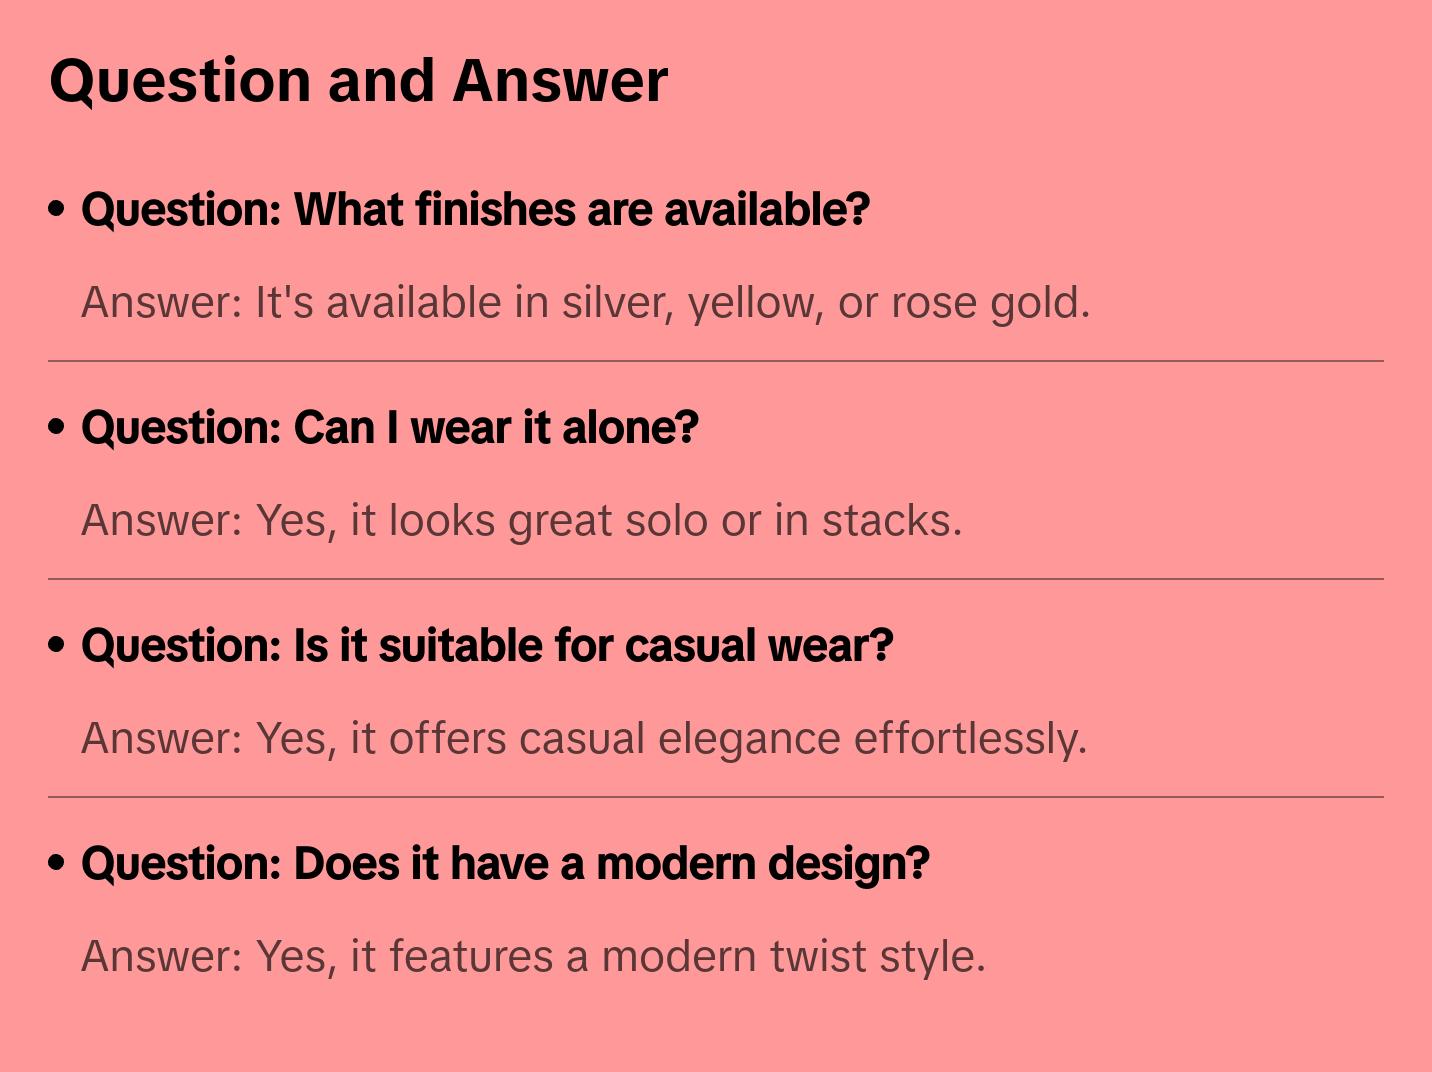Click the word "Answer" in the page heading
The height and width of the screenshot is (1072, 1432).
coord(560,81)
